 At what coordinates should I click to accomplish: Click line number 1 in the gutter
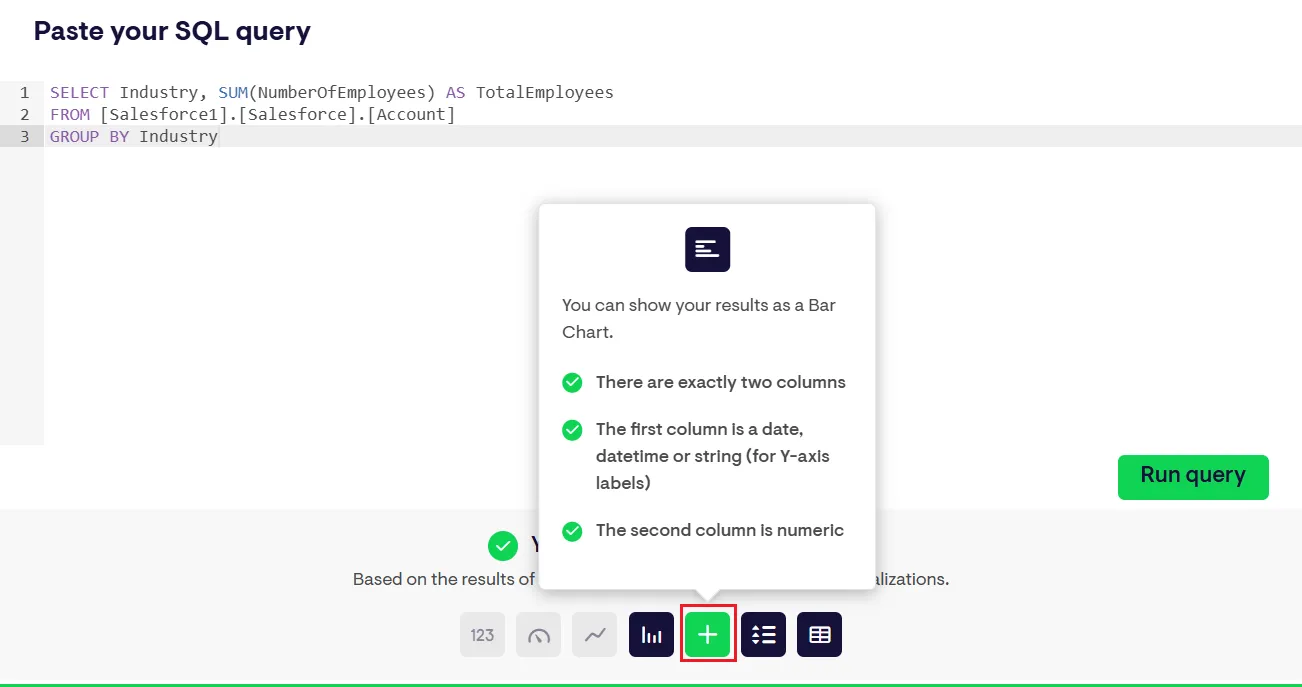click(24, 93)
